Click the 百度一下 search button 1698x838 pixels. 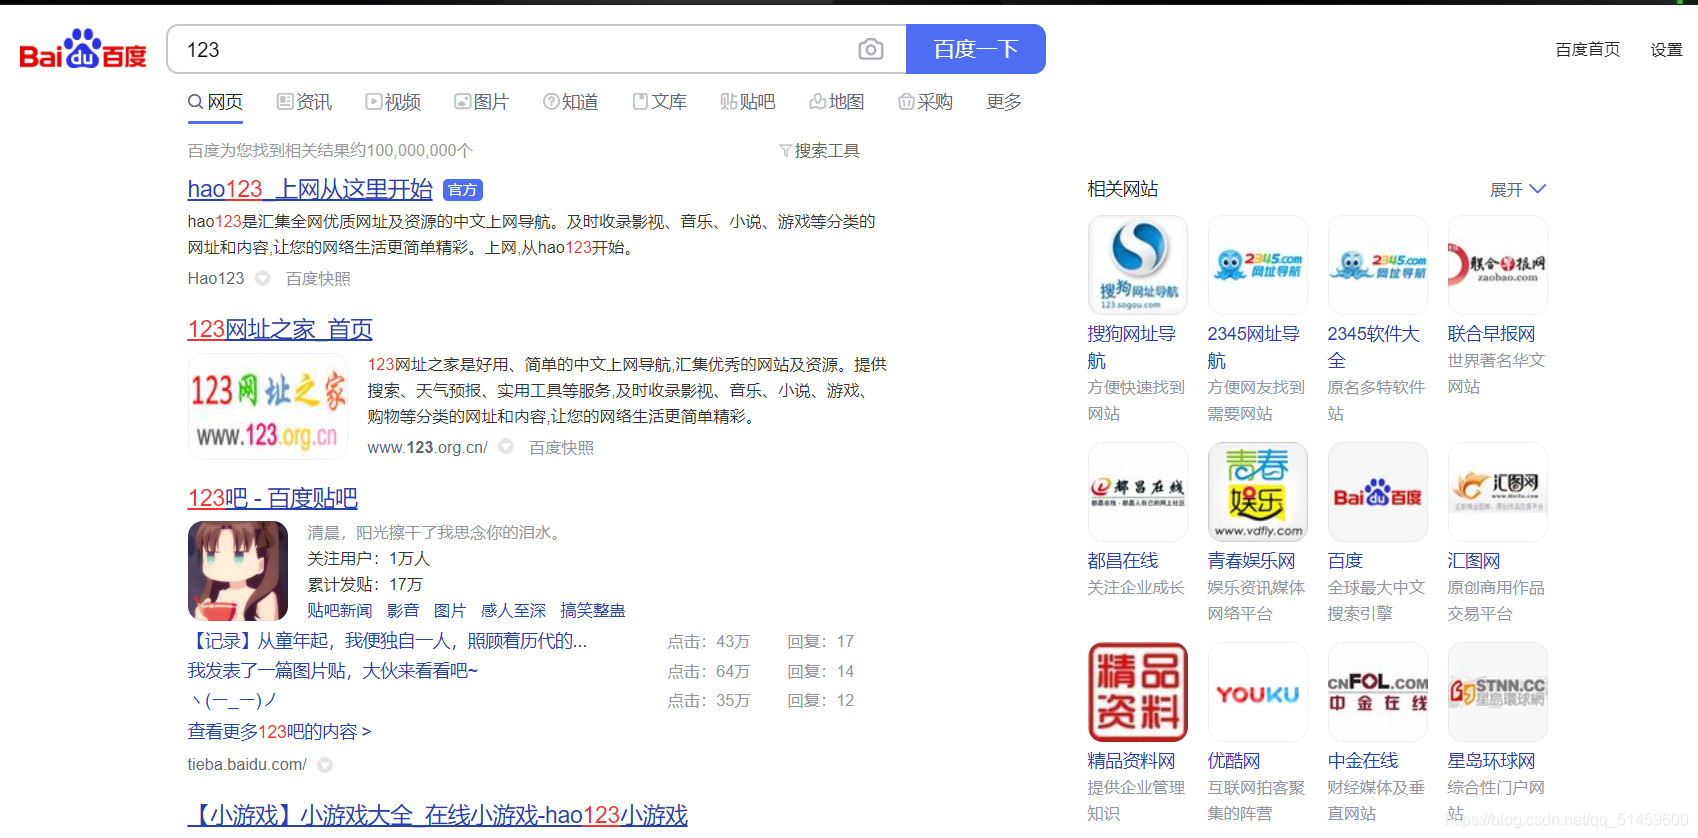click(975, 49)
